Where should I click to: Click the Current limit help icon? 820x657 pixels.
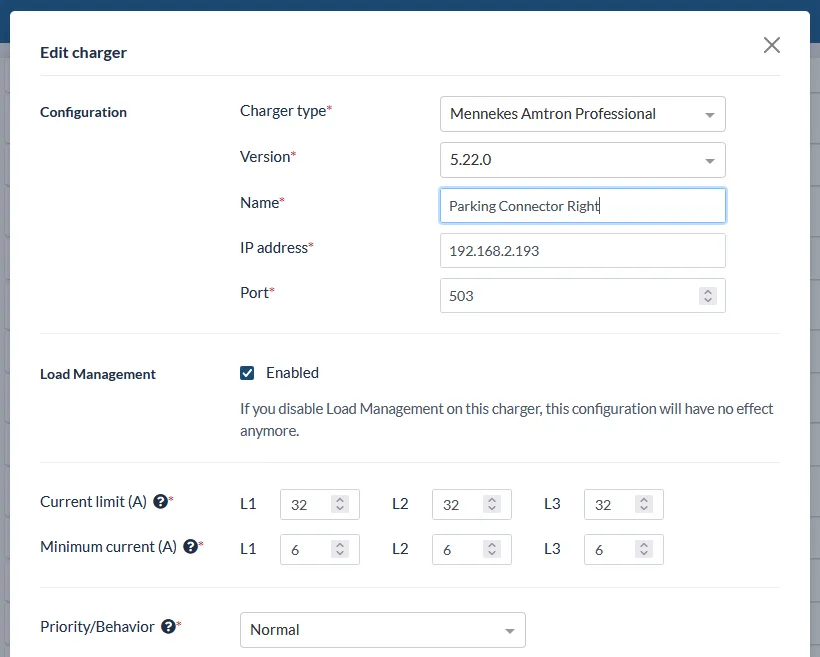point(160,502)
